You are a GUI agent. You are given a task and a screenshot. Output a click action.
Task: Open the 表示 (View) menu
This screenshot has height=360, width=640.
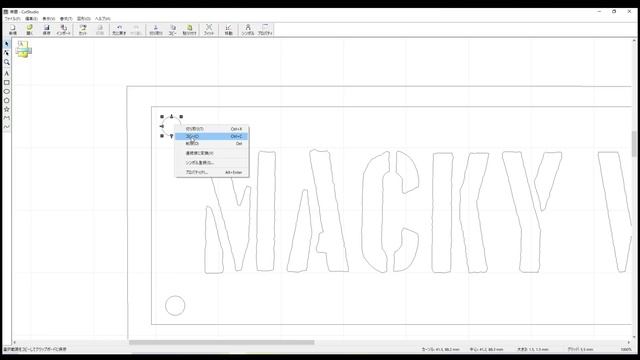(x=49, y=19)
